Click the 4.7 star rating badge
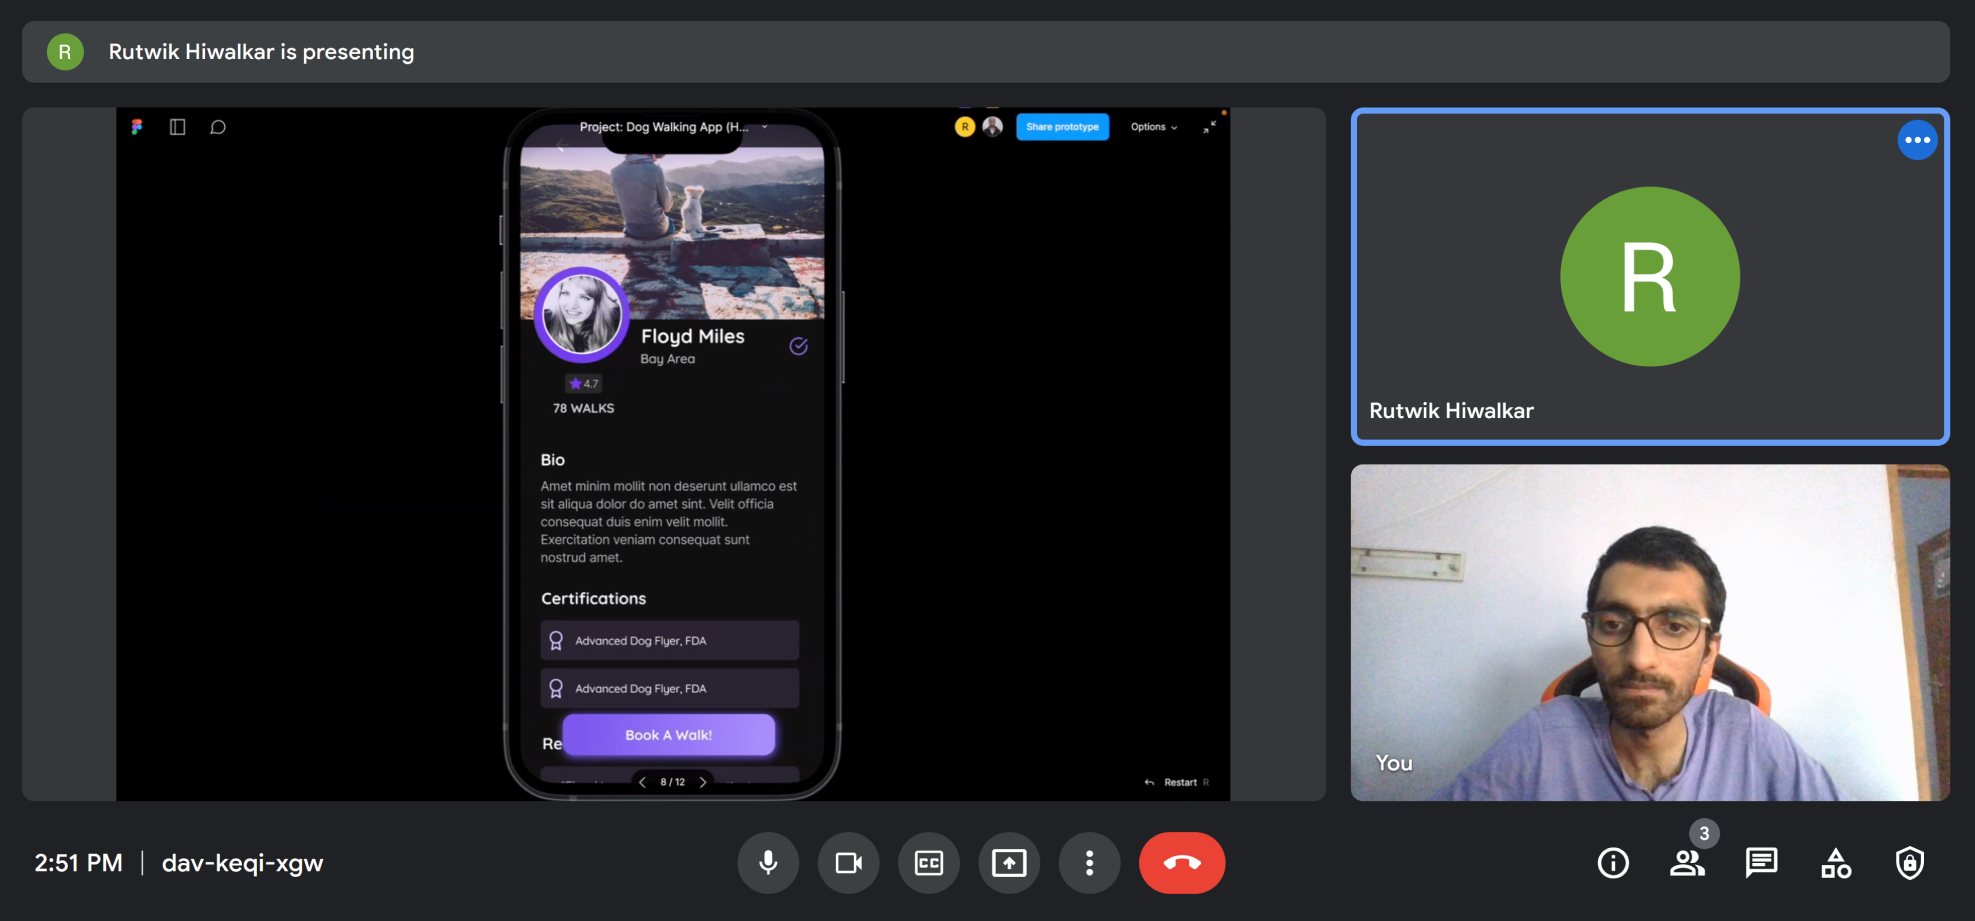Image resolution: width=1975 pixels, height=921 pixels. pyautogui.click(x=584, y=383)
